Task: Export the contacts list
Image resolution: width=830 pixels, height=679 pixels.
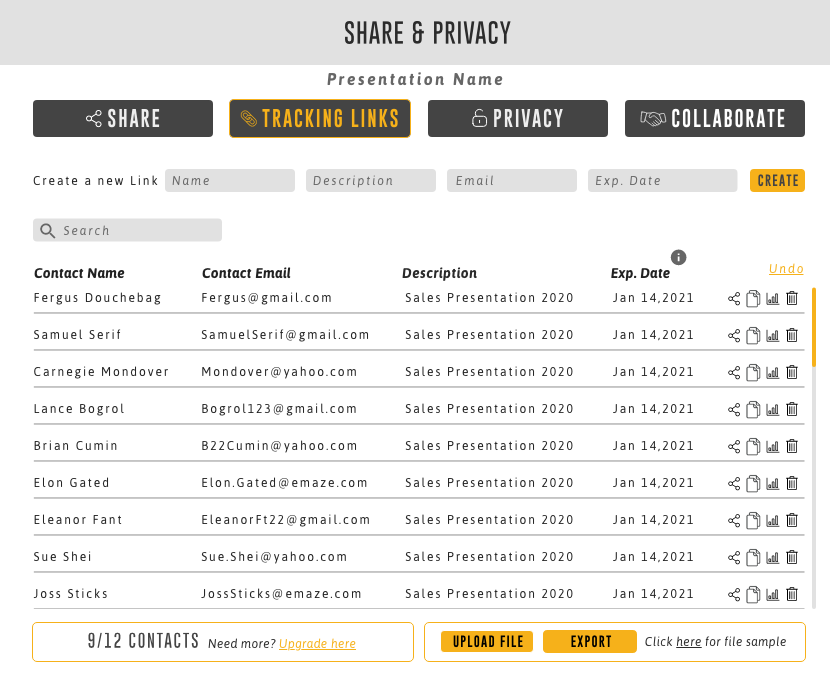Action: [590, 642]
